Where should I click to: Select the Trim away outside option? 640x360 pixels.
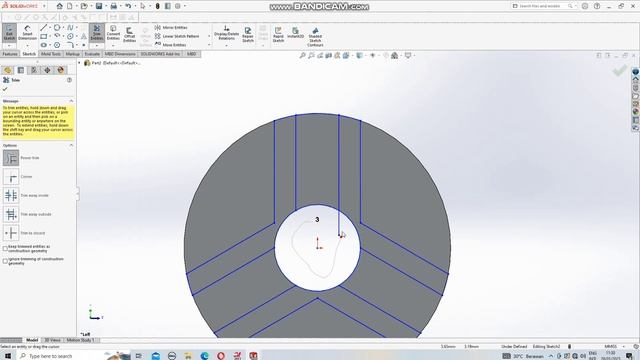11,214
